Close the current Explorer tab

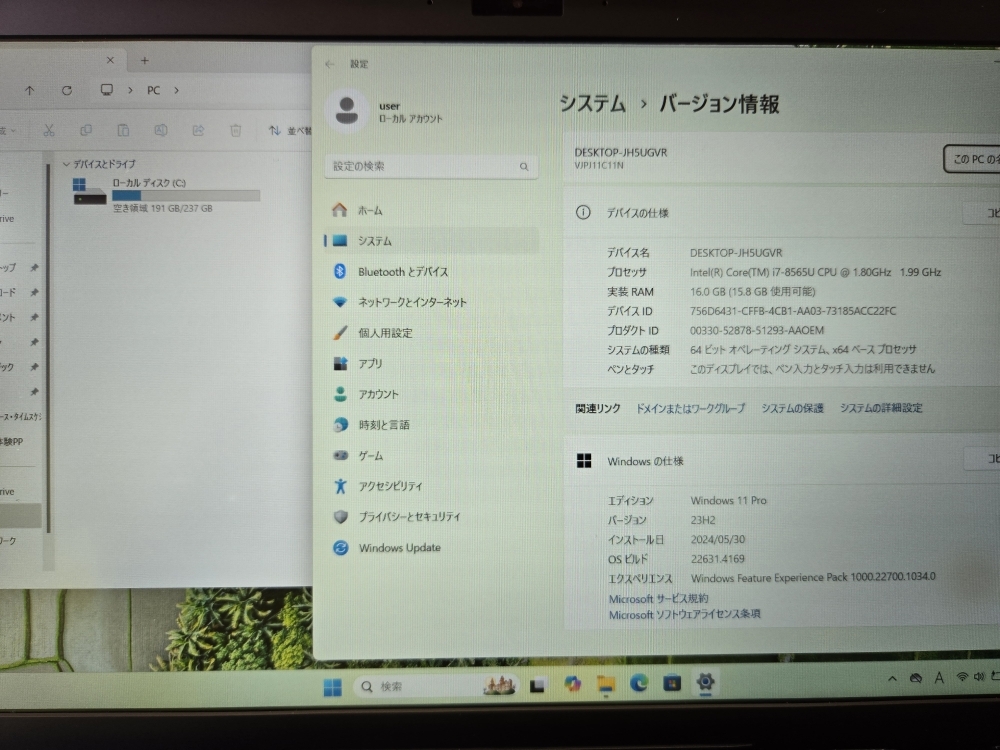click(110, 60)
